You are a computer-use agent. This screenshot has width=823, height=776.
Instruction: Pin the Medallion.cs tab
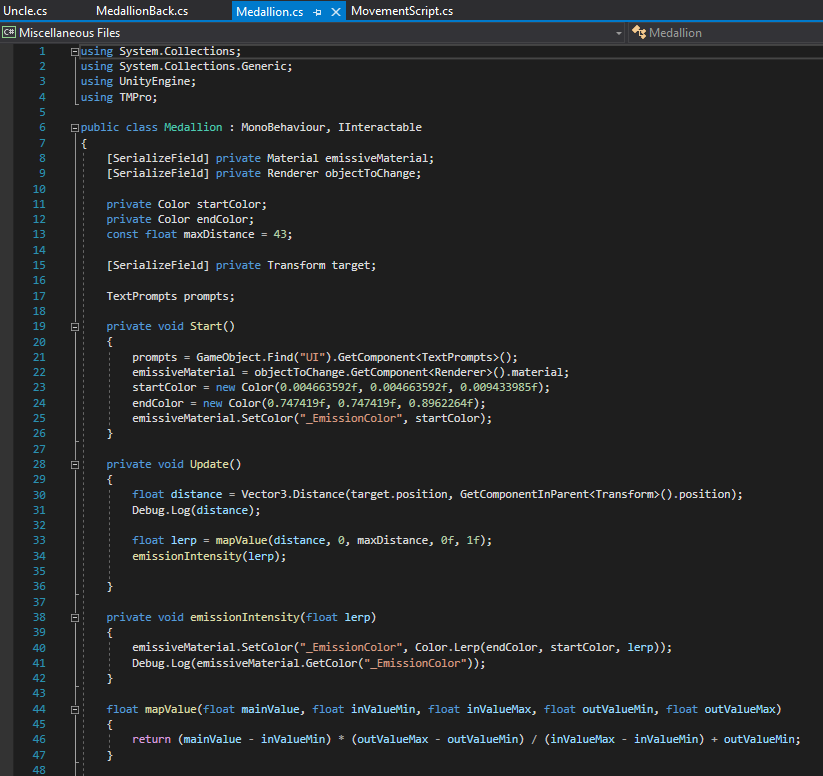[x=317, y=12]
